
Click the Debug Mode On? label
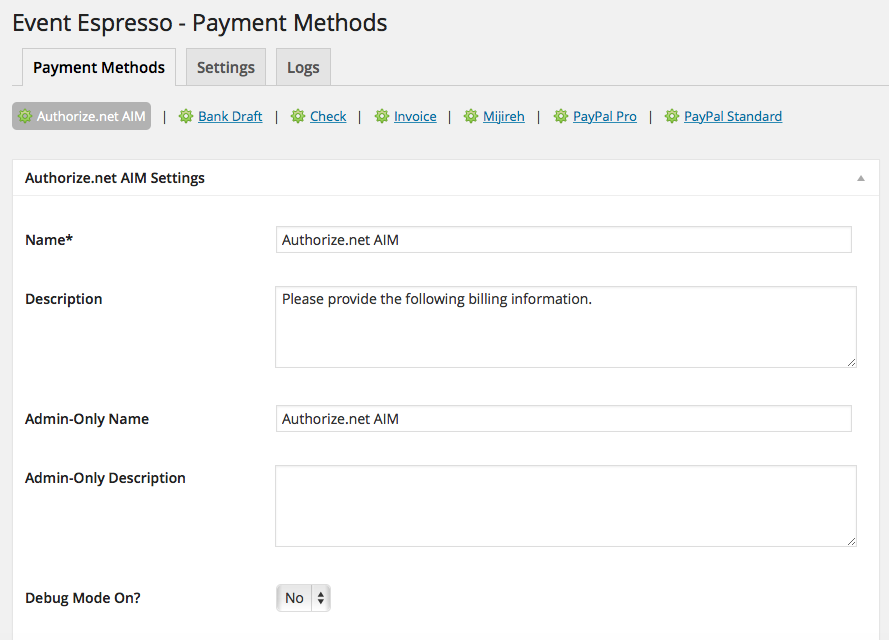tap(83, 598)
